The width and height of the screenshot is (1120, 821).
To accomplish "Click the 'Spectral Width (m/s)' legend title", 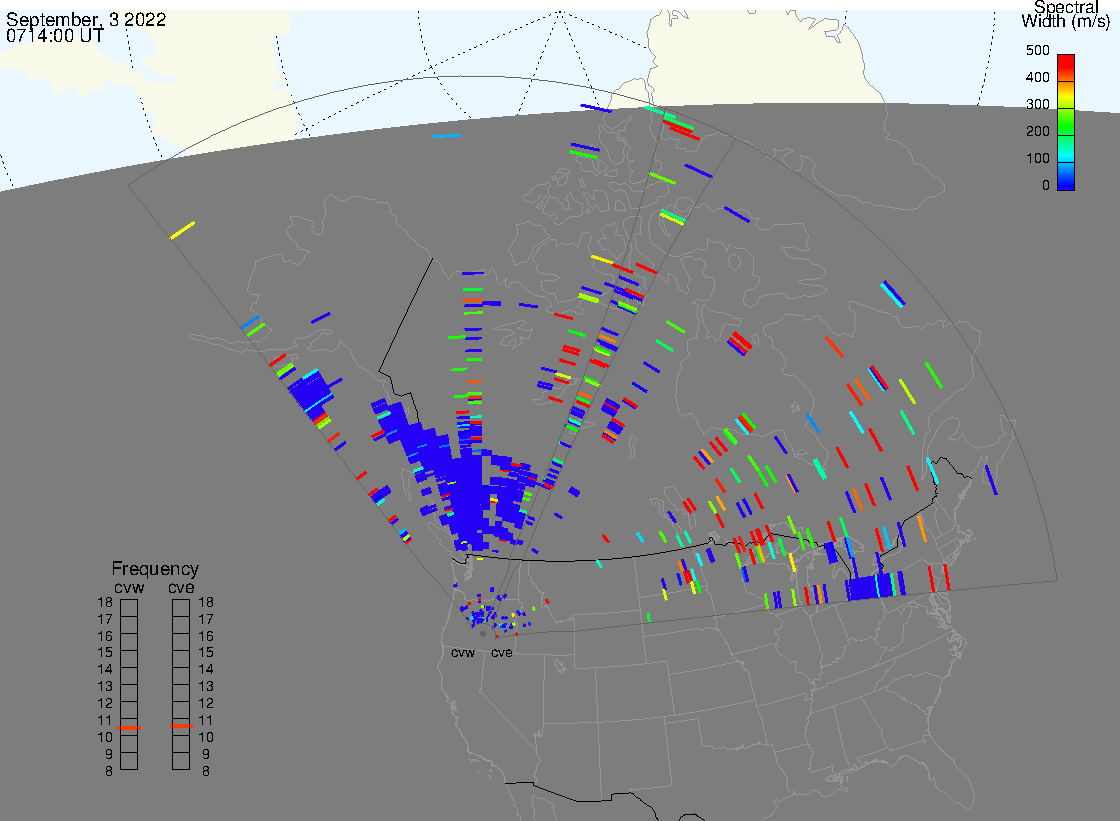I will [1066, 14].
